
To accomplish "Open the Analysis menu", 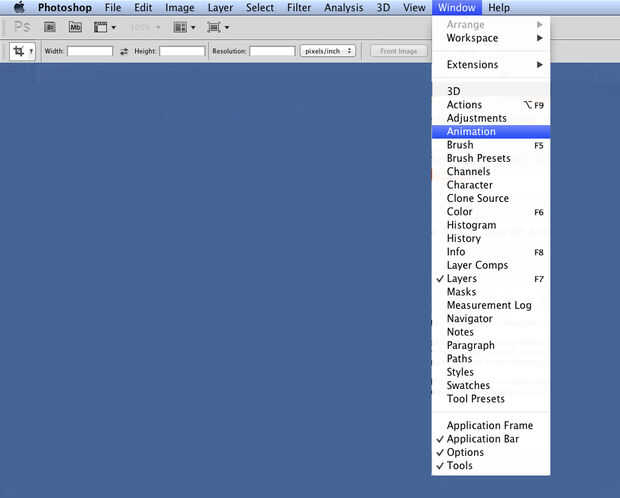I will [344, 8].
